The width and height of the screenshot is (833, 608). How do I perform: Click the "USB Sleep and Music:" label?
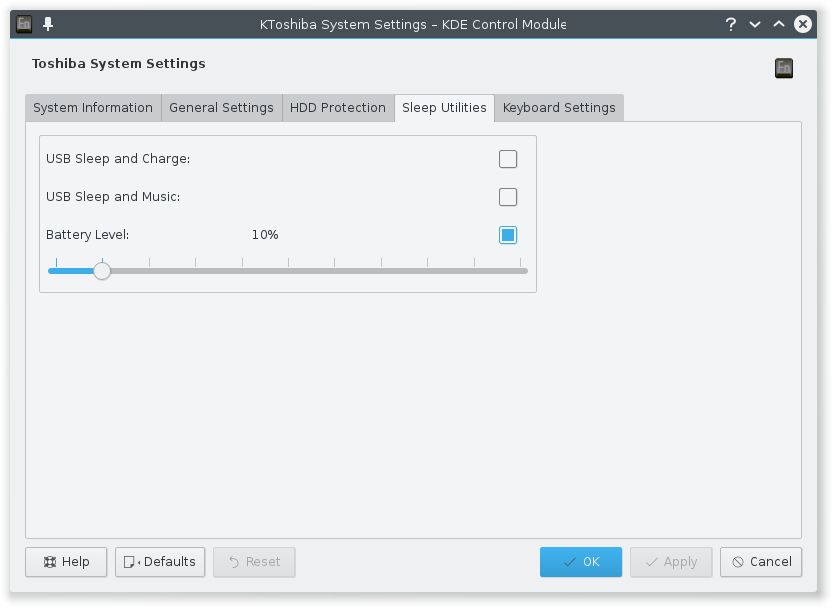tap(113, 197)
